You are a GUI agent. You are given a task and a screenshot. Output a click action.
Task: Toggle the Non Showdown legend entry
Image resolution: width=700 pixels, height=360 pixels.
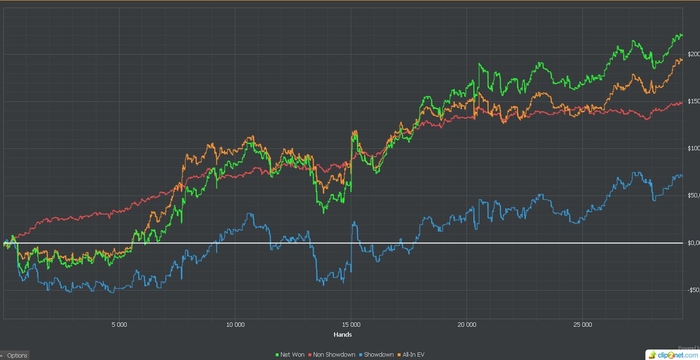point(331,355)
